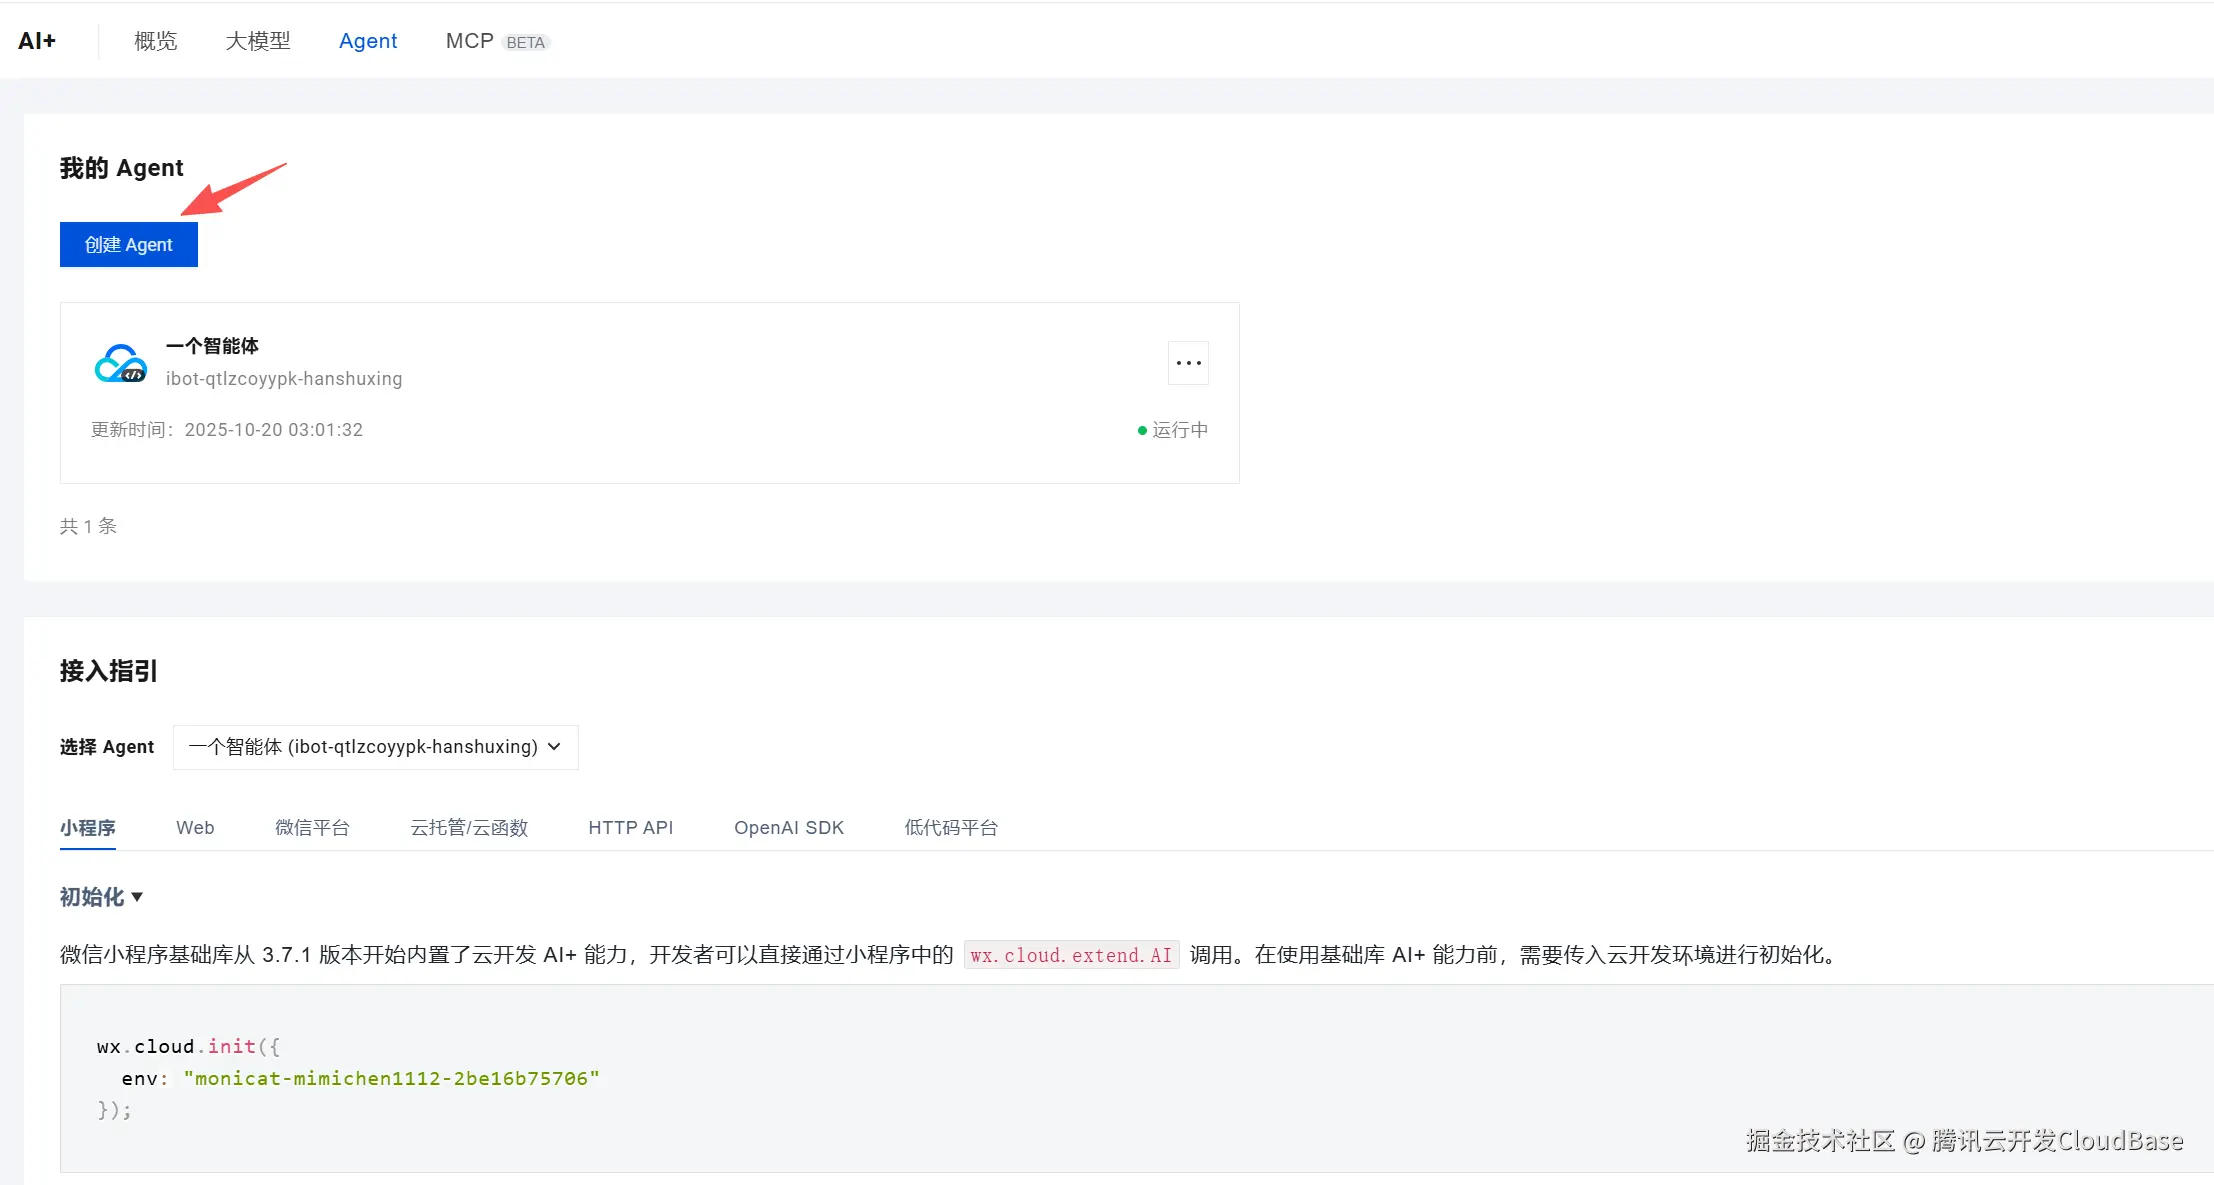Open the 微信平台 integration tab
2214x1185 pixels.
click(313, 827)
